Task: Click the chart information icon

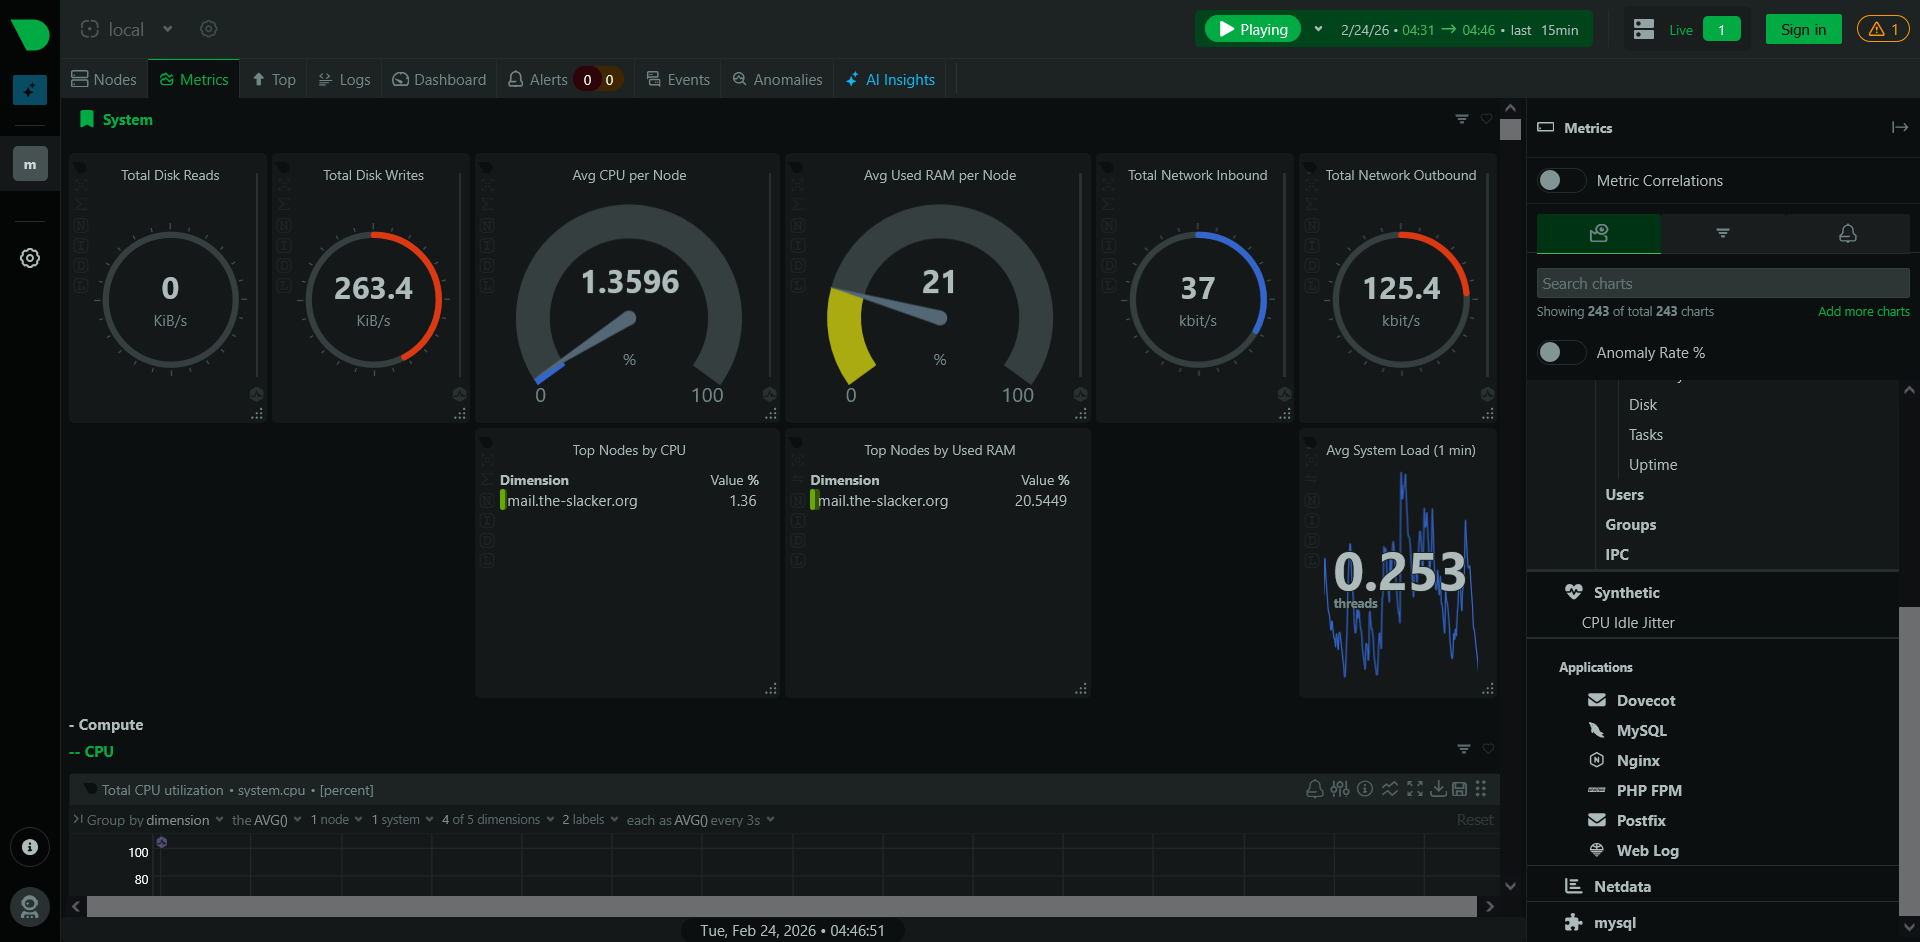Action: coord(1365,789)
